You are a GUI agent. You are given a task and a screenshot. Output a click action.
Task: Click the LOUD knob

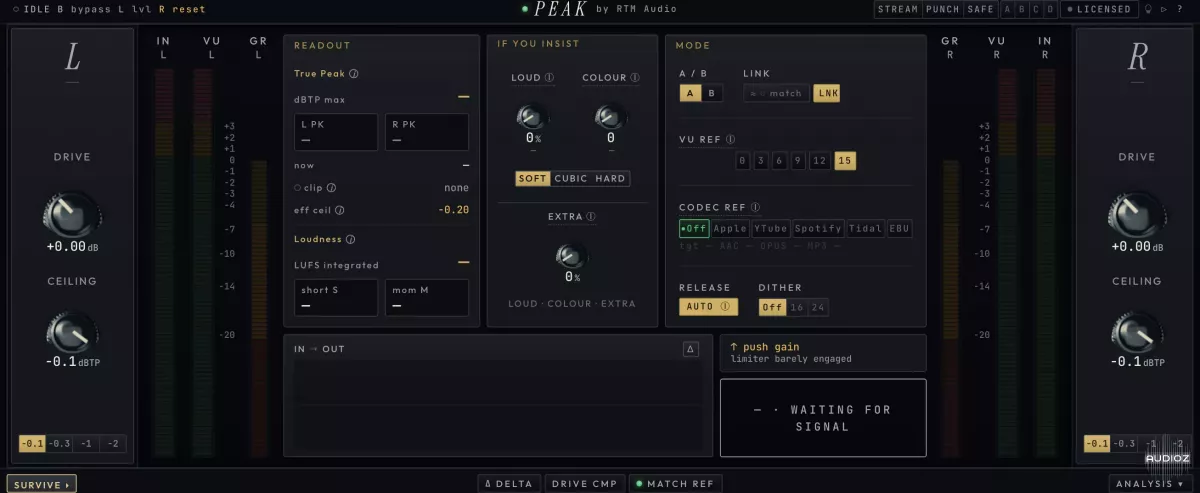[532, 115]
